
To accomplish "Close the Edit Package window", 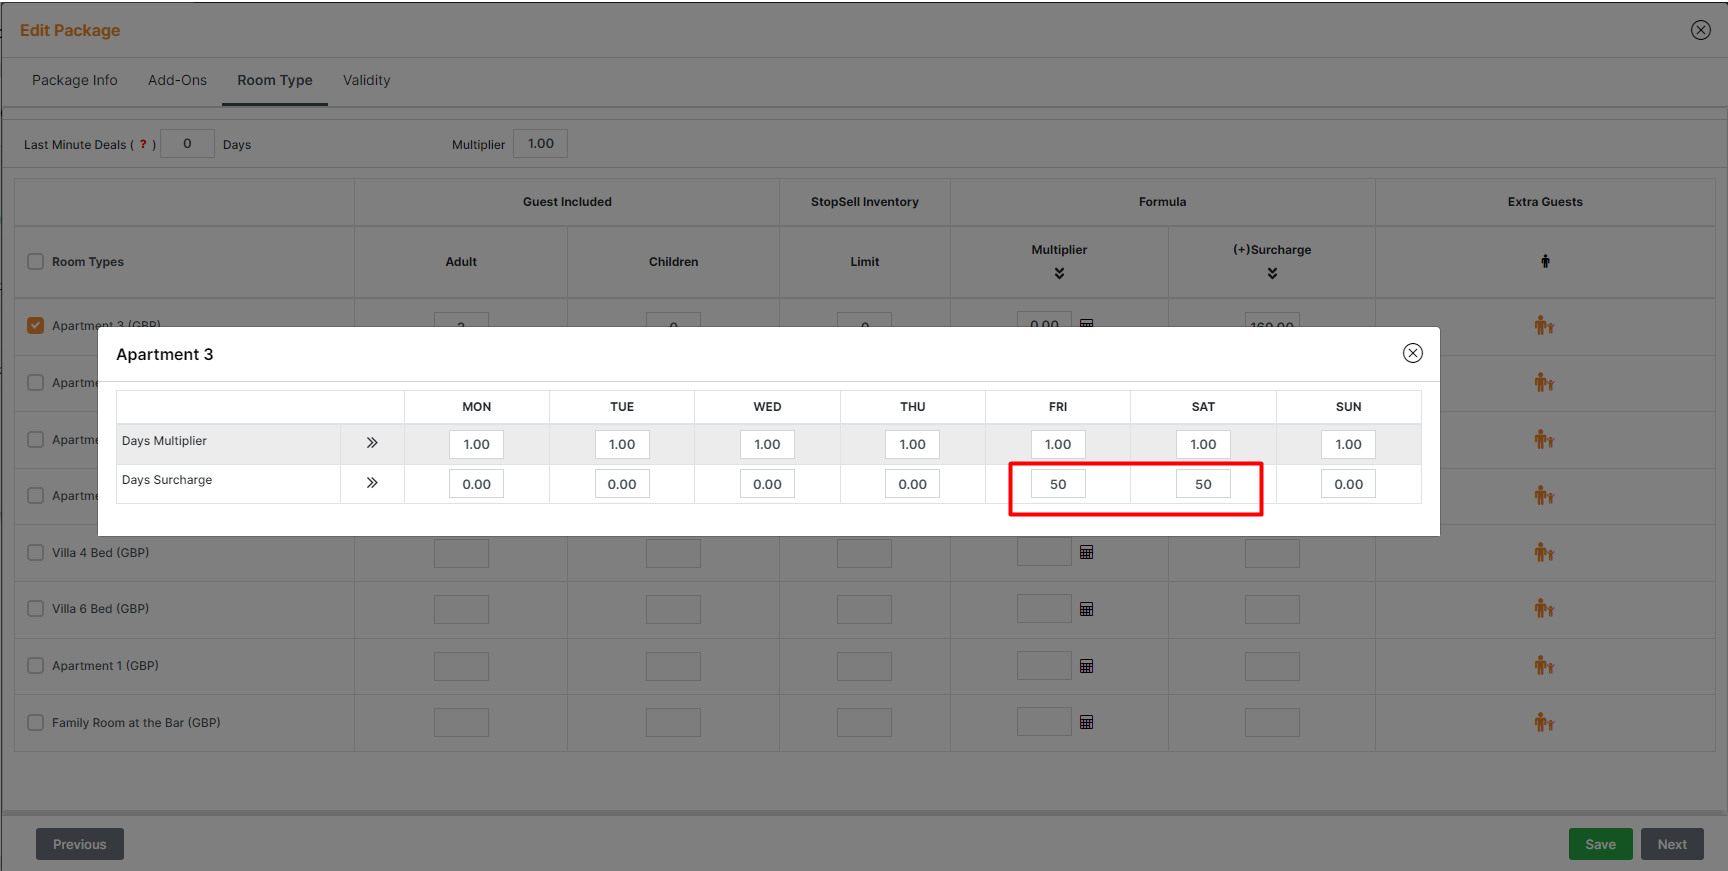I will pyautogui.click(x=1700, y=30).
